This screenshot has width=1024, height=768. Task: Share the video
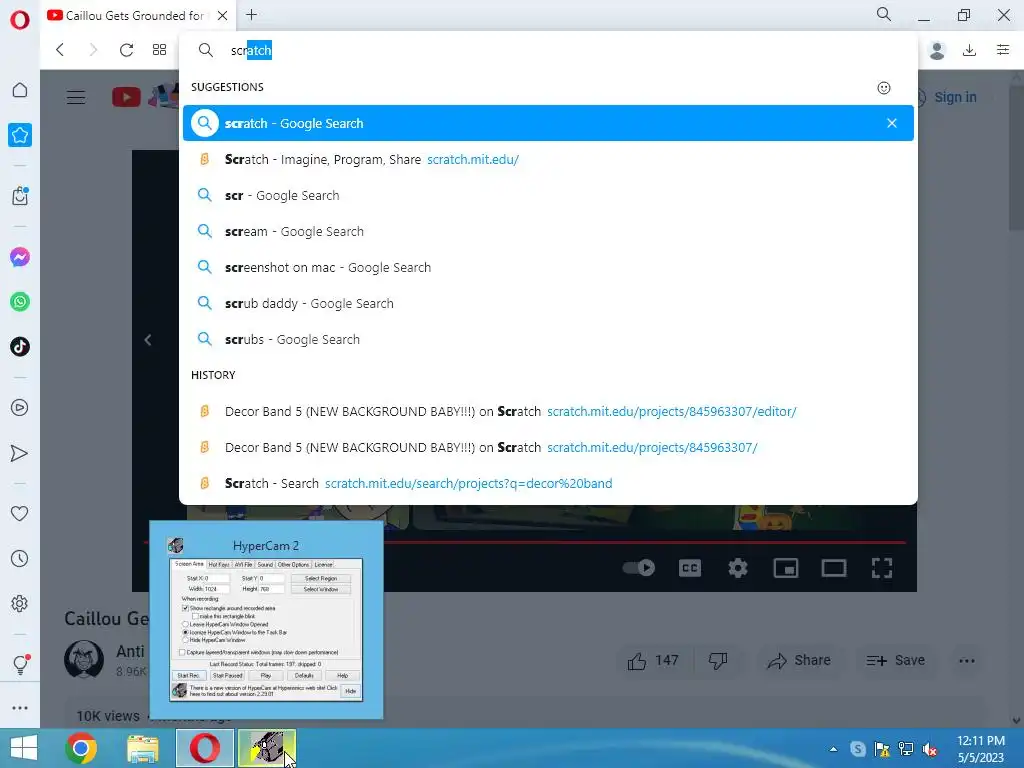(x=799, y=660)
